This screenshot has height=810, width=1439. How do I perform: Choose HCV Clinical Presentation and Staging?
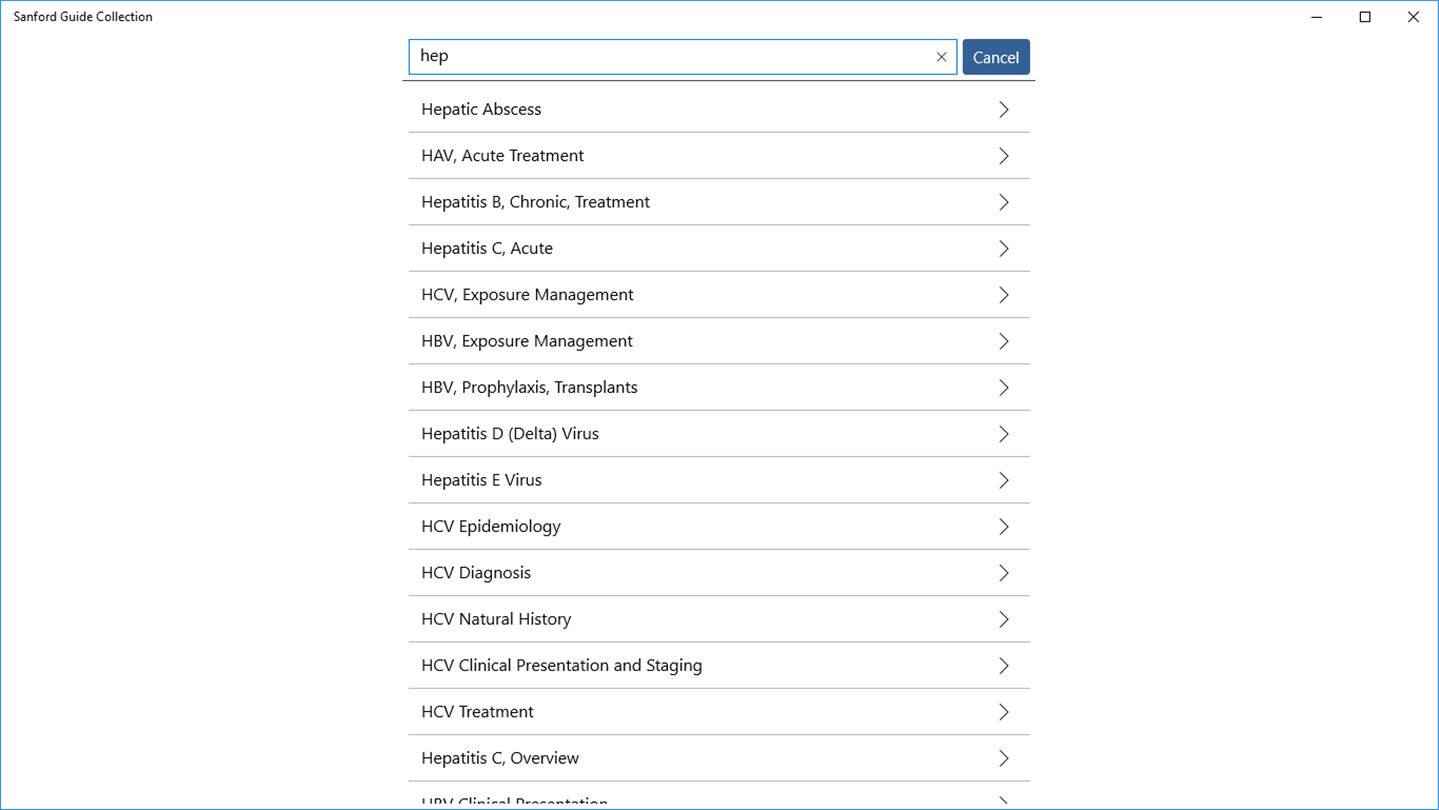(561, 665)
